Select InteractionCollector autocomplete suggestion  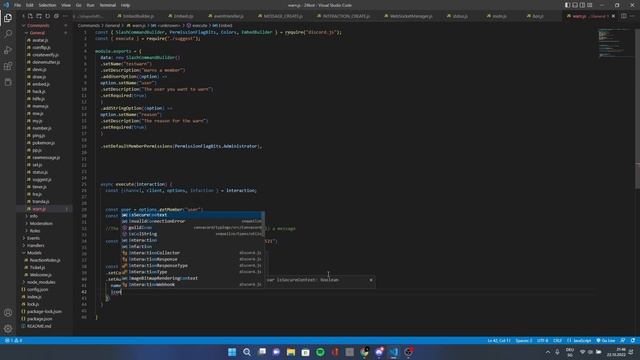coord(192,253)
